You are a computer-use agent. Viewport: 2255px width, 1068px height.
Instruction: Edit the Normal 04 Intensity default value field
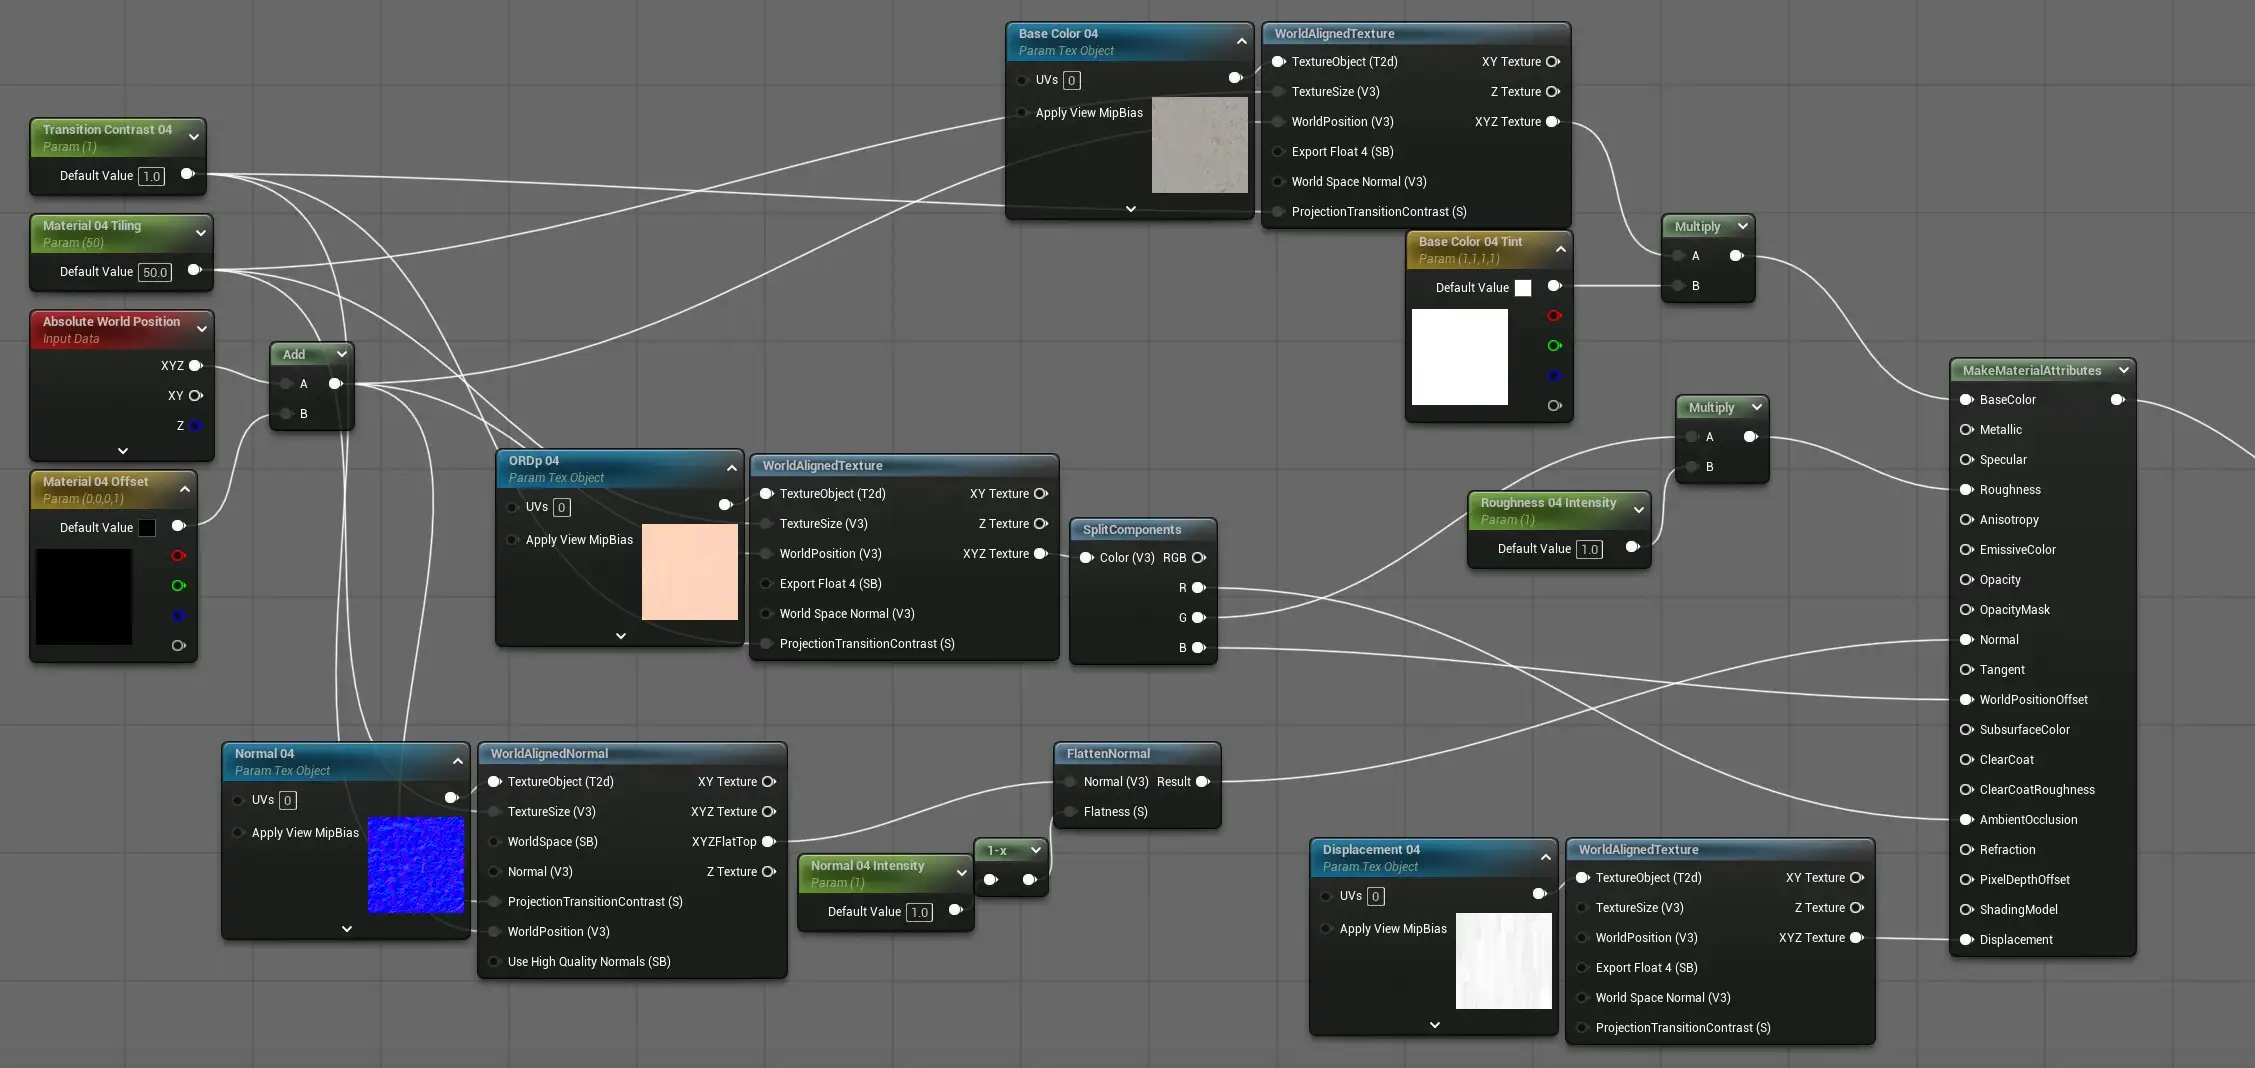(919, 912)
